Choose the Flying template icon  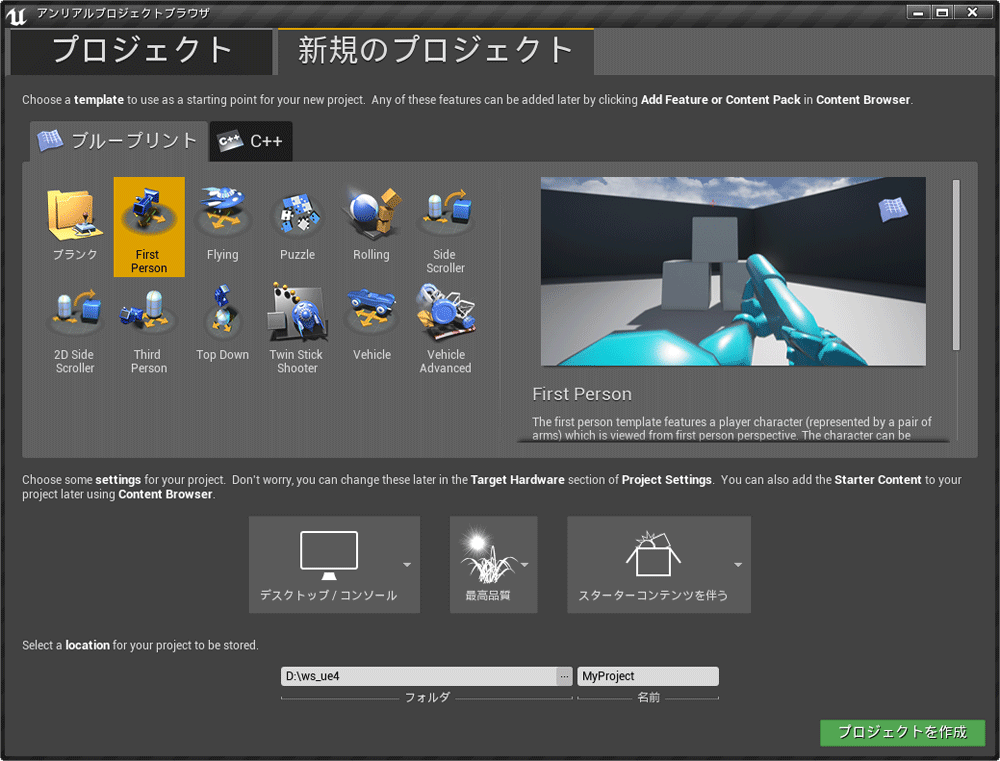[x=223, y=211]
